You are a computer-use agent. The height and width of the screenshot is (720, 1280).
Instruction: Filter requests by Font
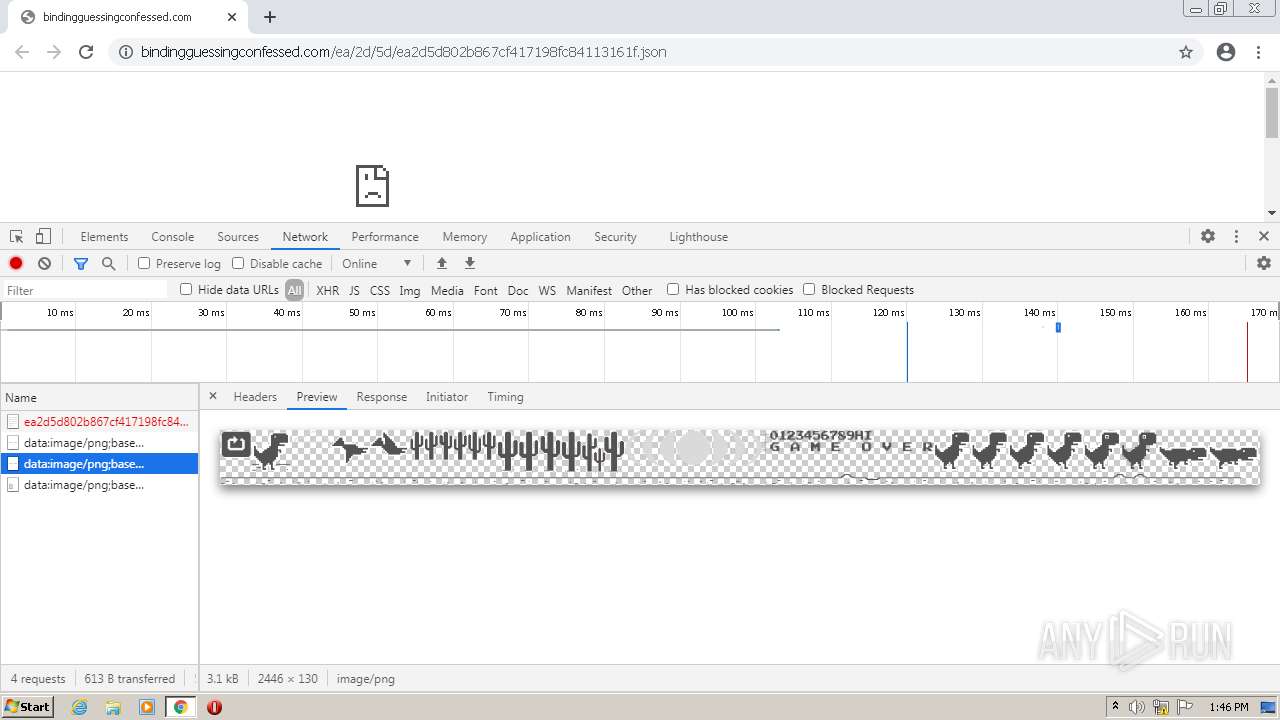coord(486,290)
